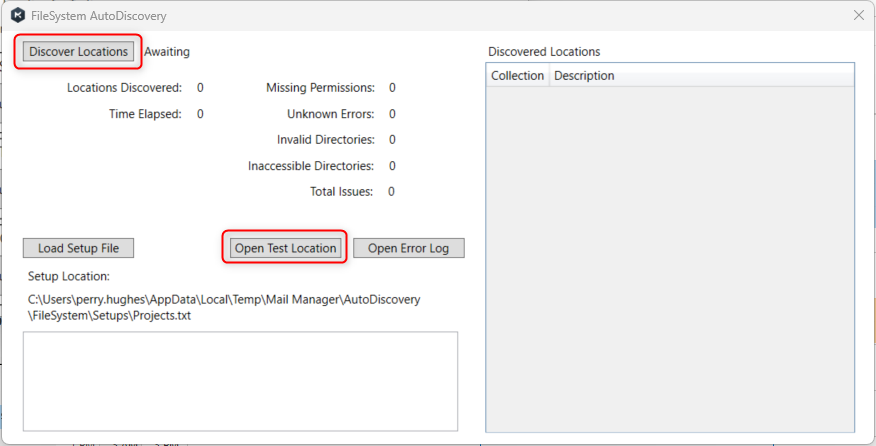Click the Locations Discovered count value
Viewport: 876px width, 446px height.
pyautogui.click(x=200, y=88)
